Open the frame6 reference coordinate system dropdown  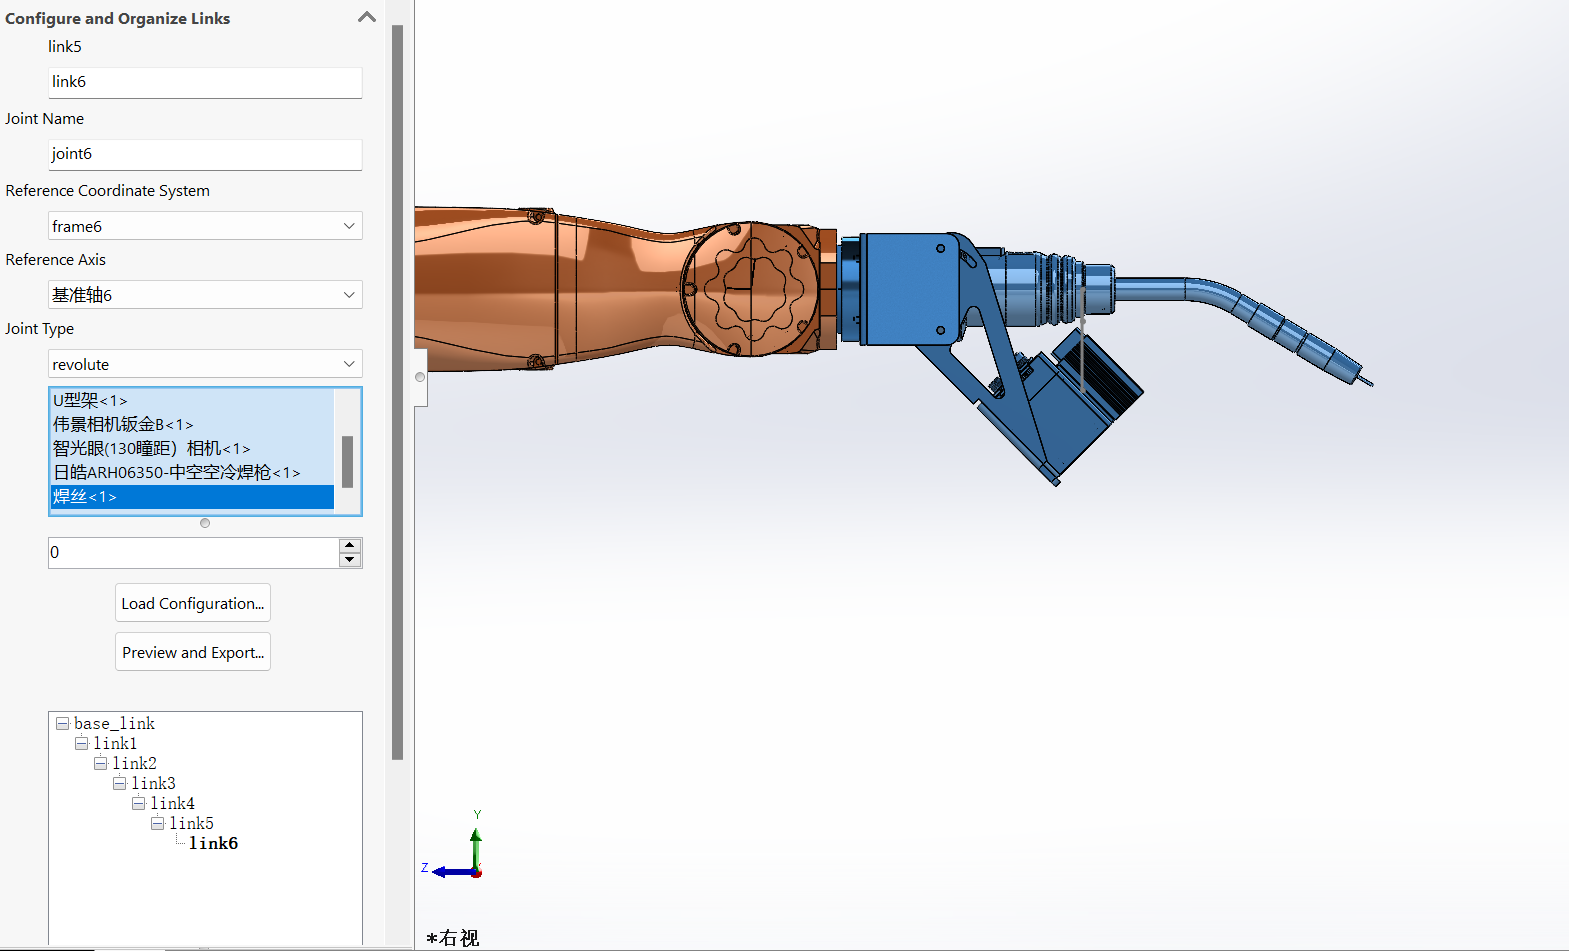(205, 226)
